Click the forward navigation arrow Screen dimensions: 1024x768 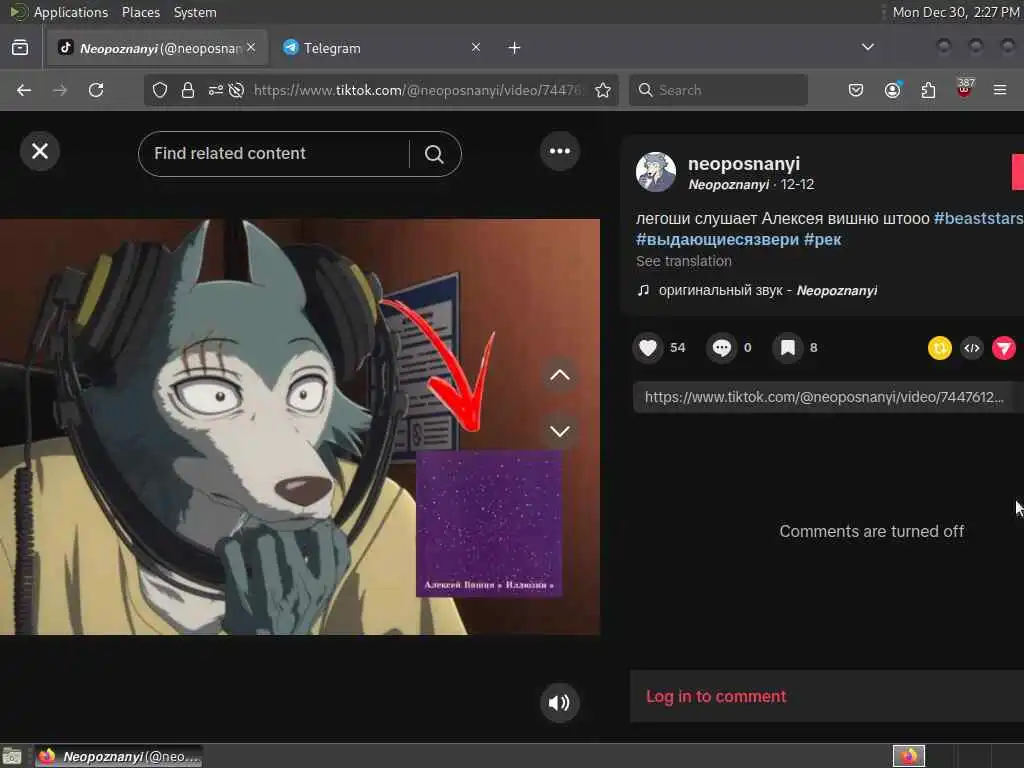60,90
